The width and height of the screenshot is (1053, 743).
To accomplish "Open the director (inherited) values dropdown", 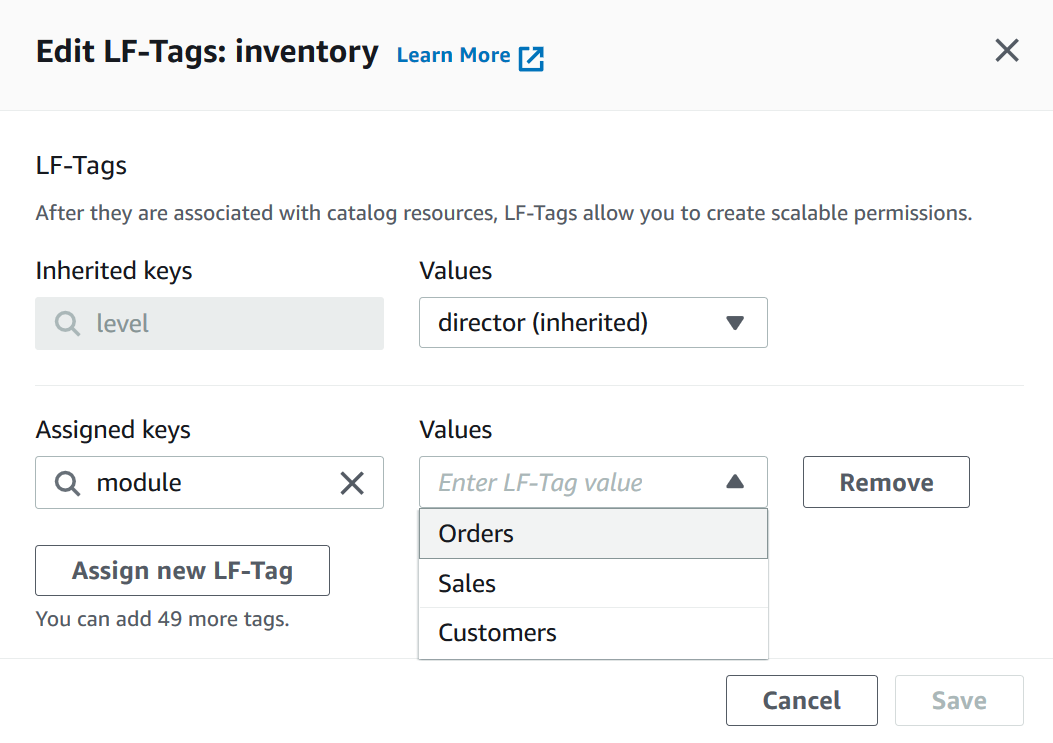I will 580,323.
